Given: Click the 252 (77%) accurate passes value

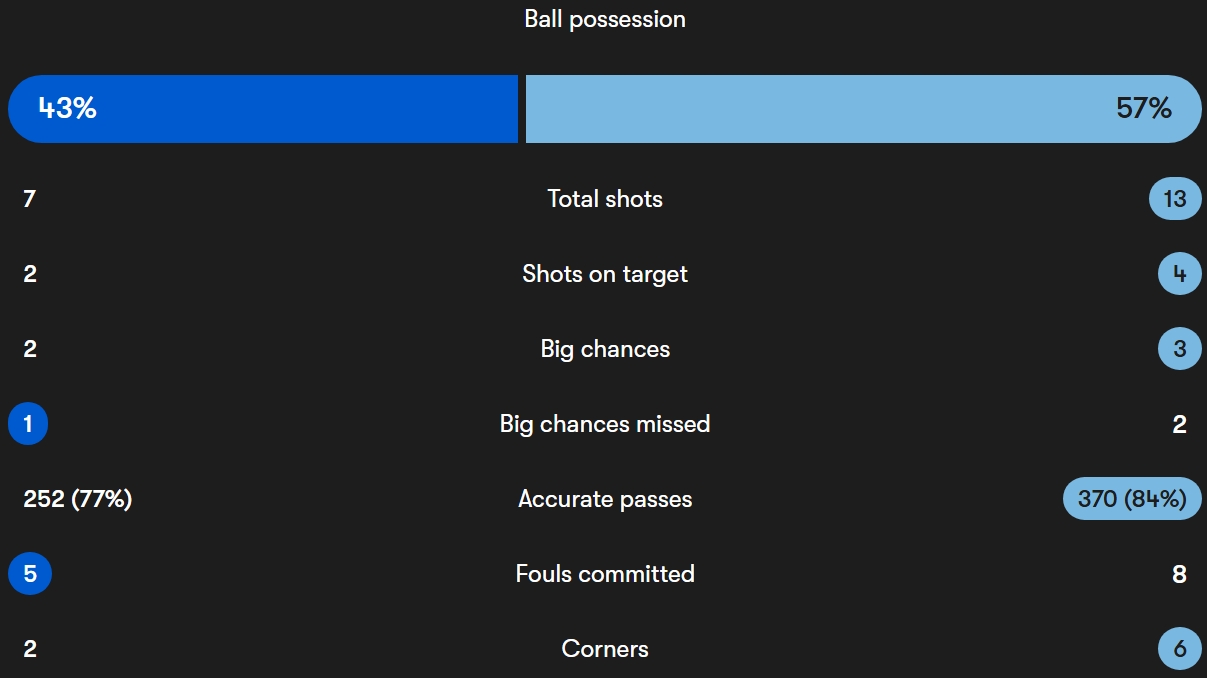Looking at the screenshot, I should 77,499.
